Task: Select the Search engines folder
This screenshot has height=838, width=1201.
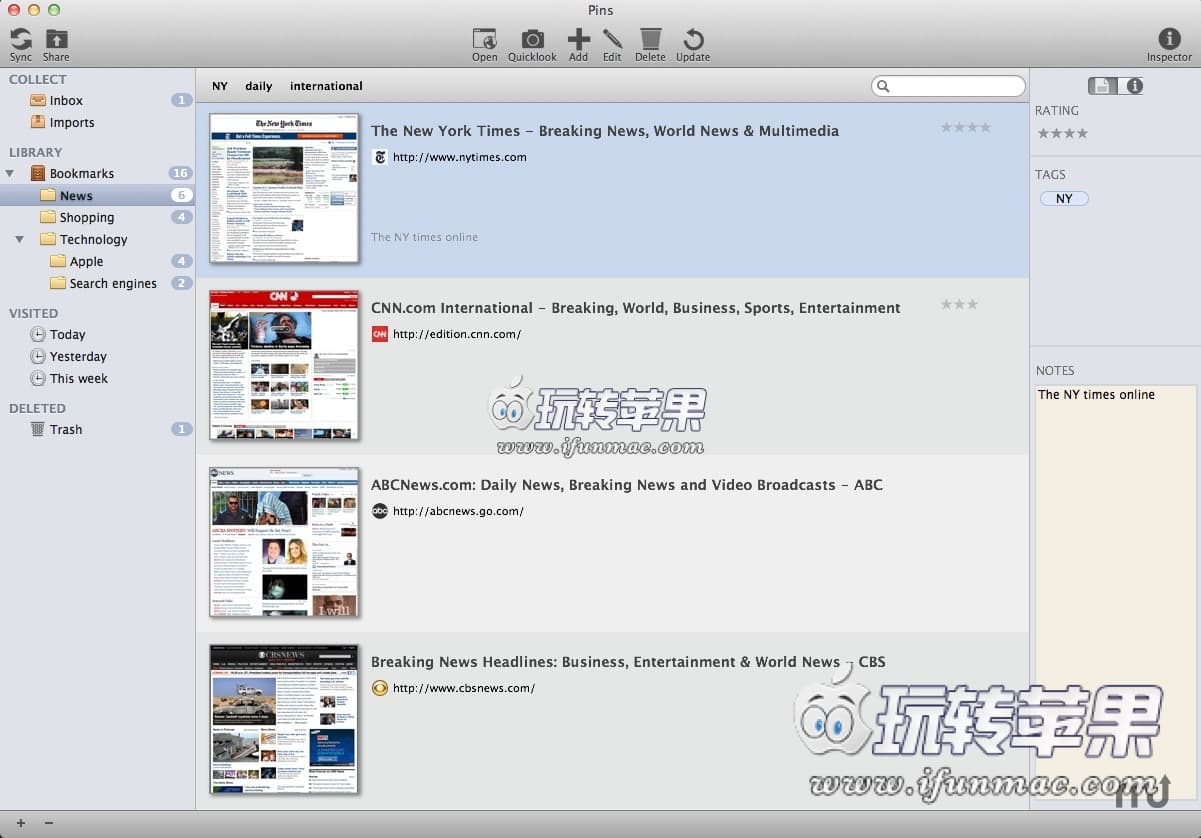Action: (97, 283)
